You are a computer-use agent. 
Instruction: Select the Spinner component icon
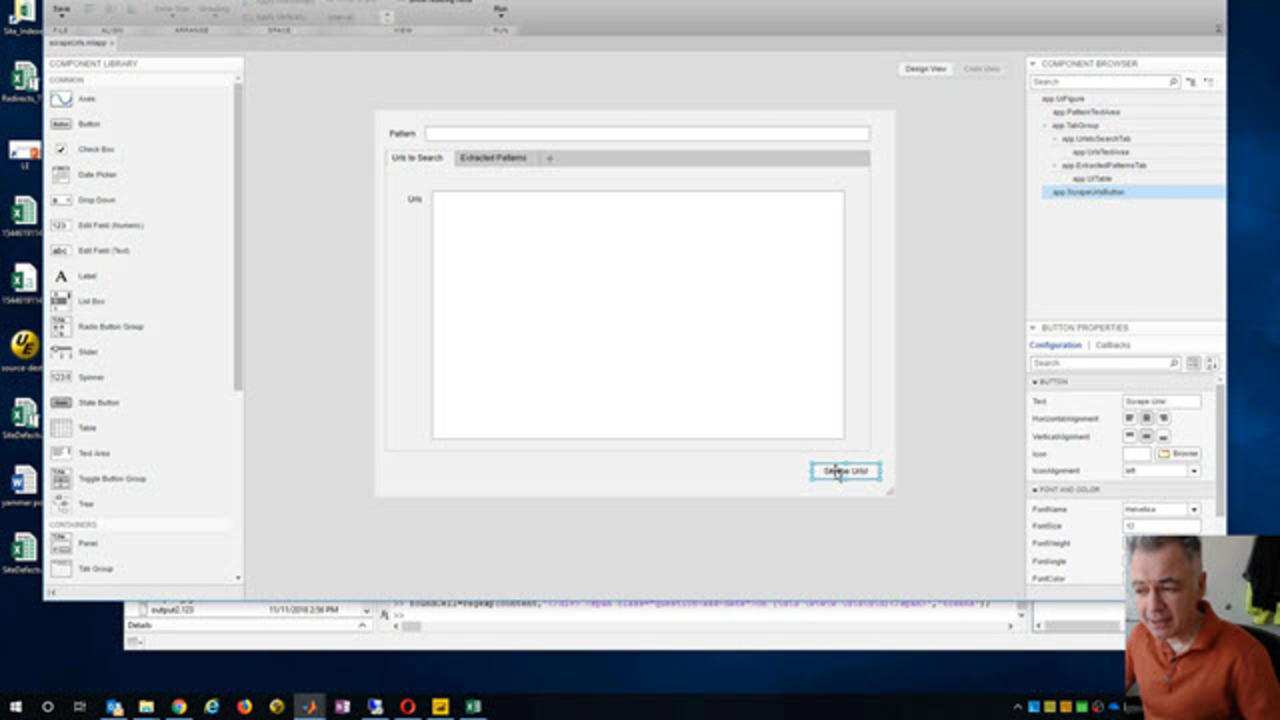(61, 377)
